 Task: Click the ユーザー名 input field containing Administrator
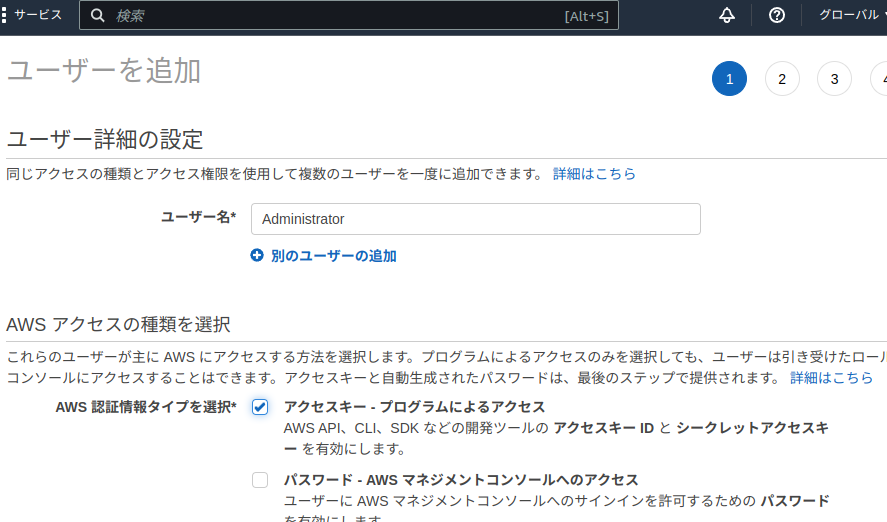(x=476, y=219)
